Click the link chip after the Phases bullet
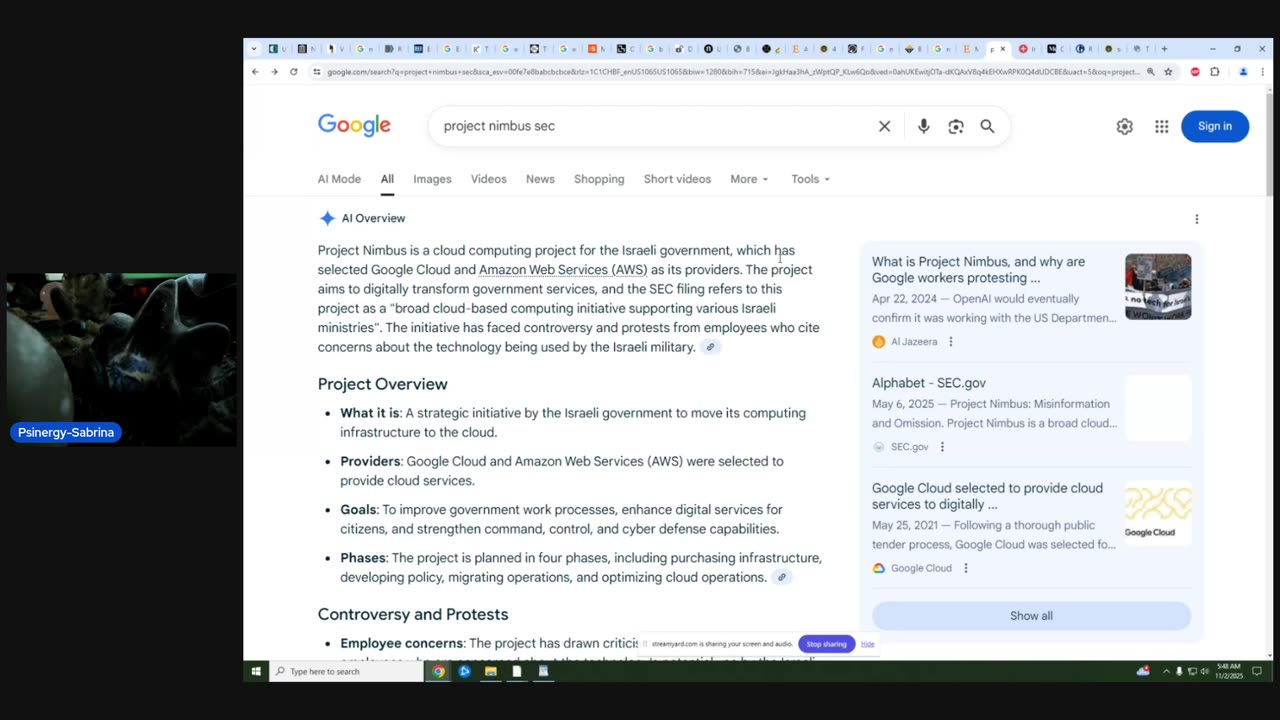Image resolution: width=1280 pixels, height=720 pixels. pos(782,577)
